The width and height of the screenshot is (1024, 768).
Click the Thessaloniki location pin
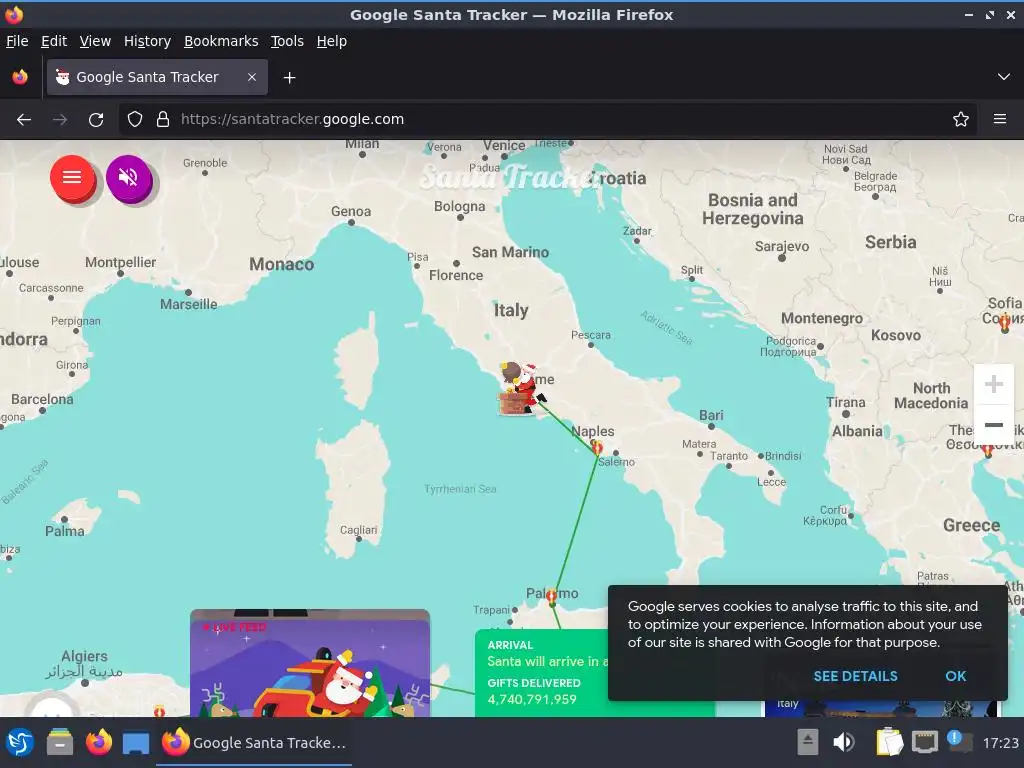click(987, 449)
